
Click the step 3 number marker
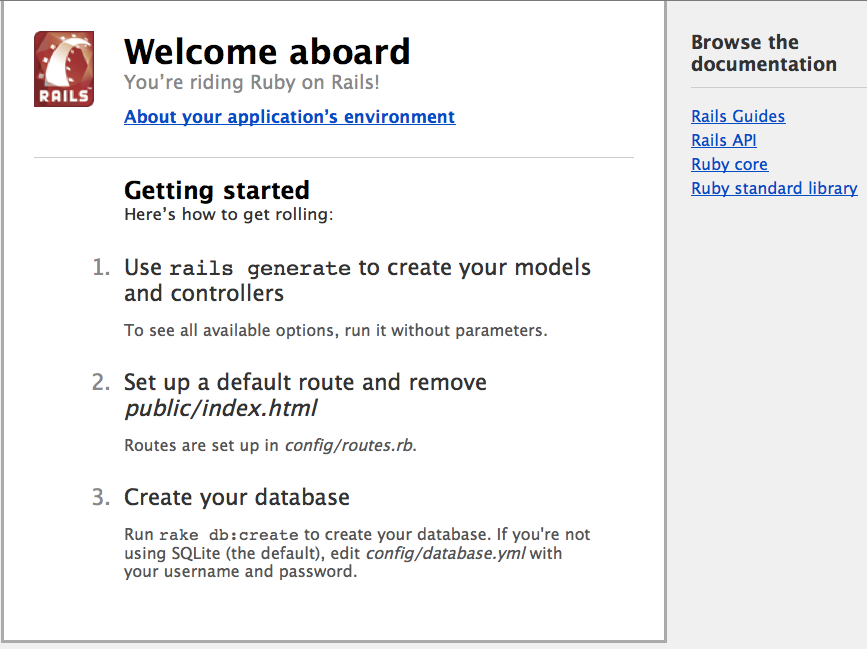point(98,495)
